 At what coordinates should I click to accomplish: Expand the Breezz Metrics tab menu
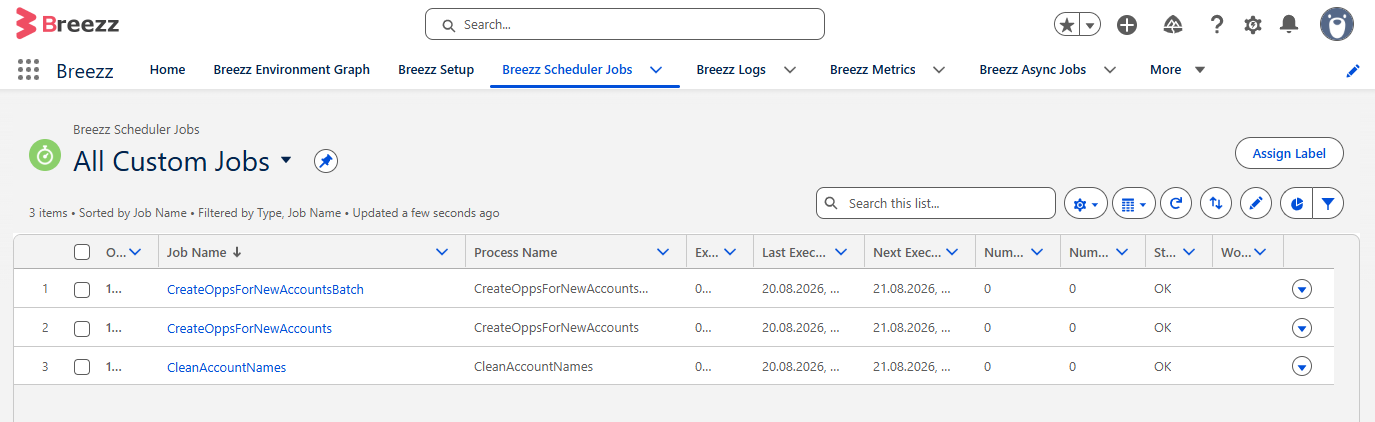[x=939, y=70]
